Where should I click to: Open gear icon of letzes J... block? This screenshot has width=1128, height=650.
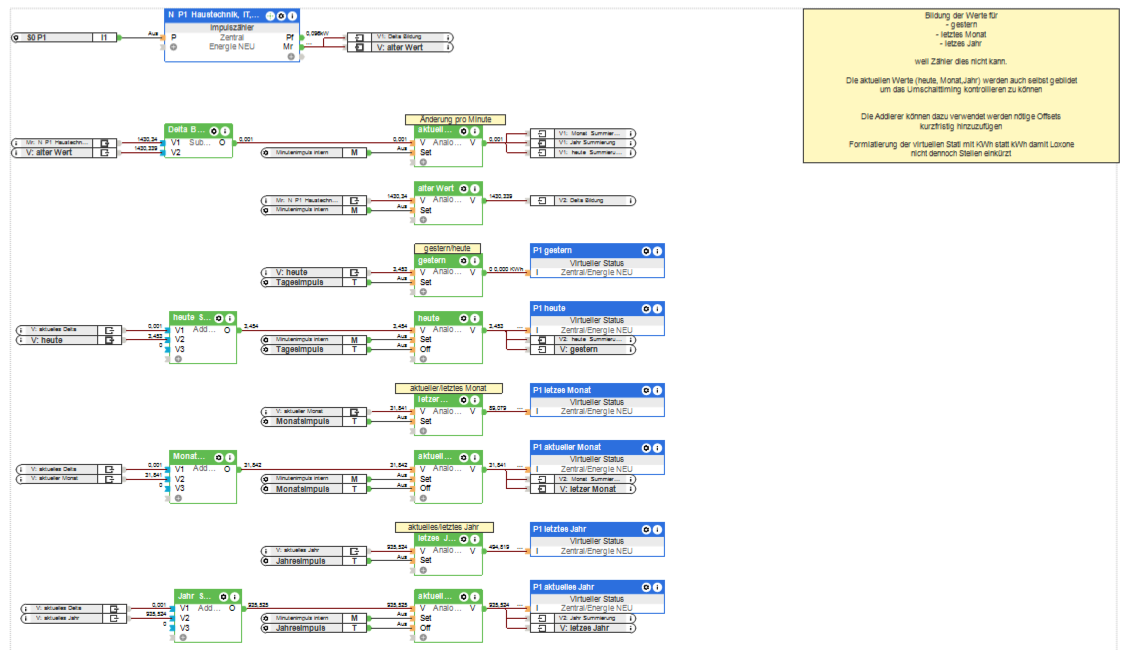coord(463,539)
